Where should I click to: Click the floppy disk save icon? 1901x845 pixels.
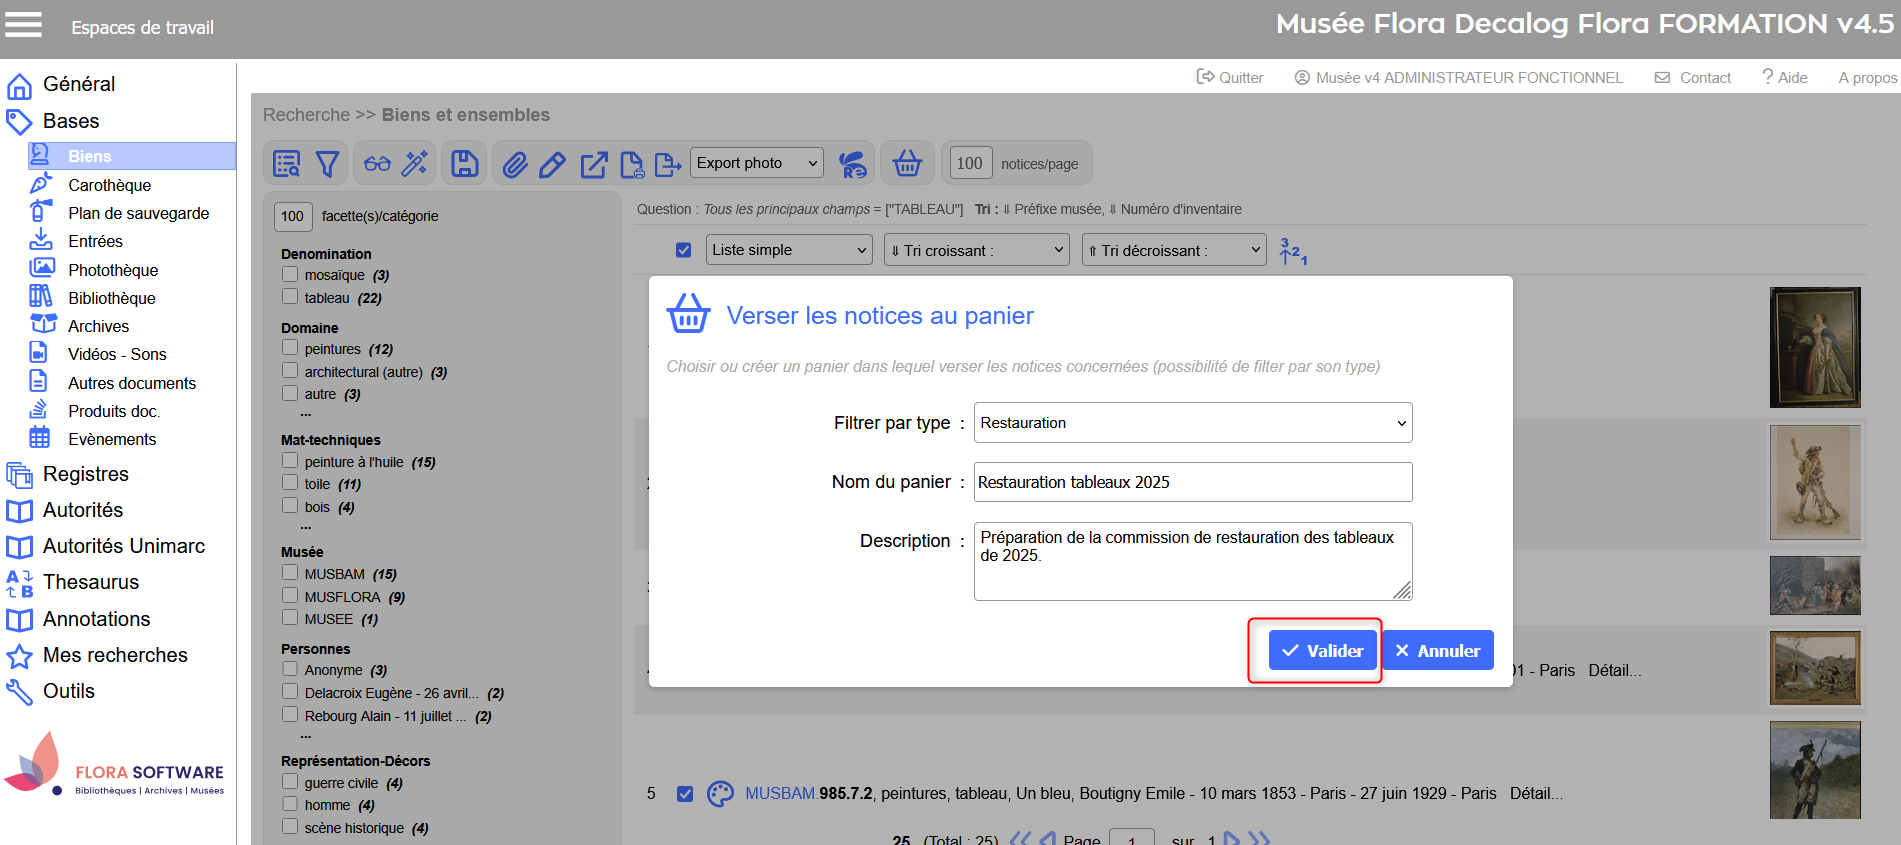(x=465, y=164)
